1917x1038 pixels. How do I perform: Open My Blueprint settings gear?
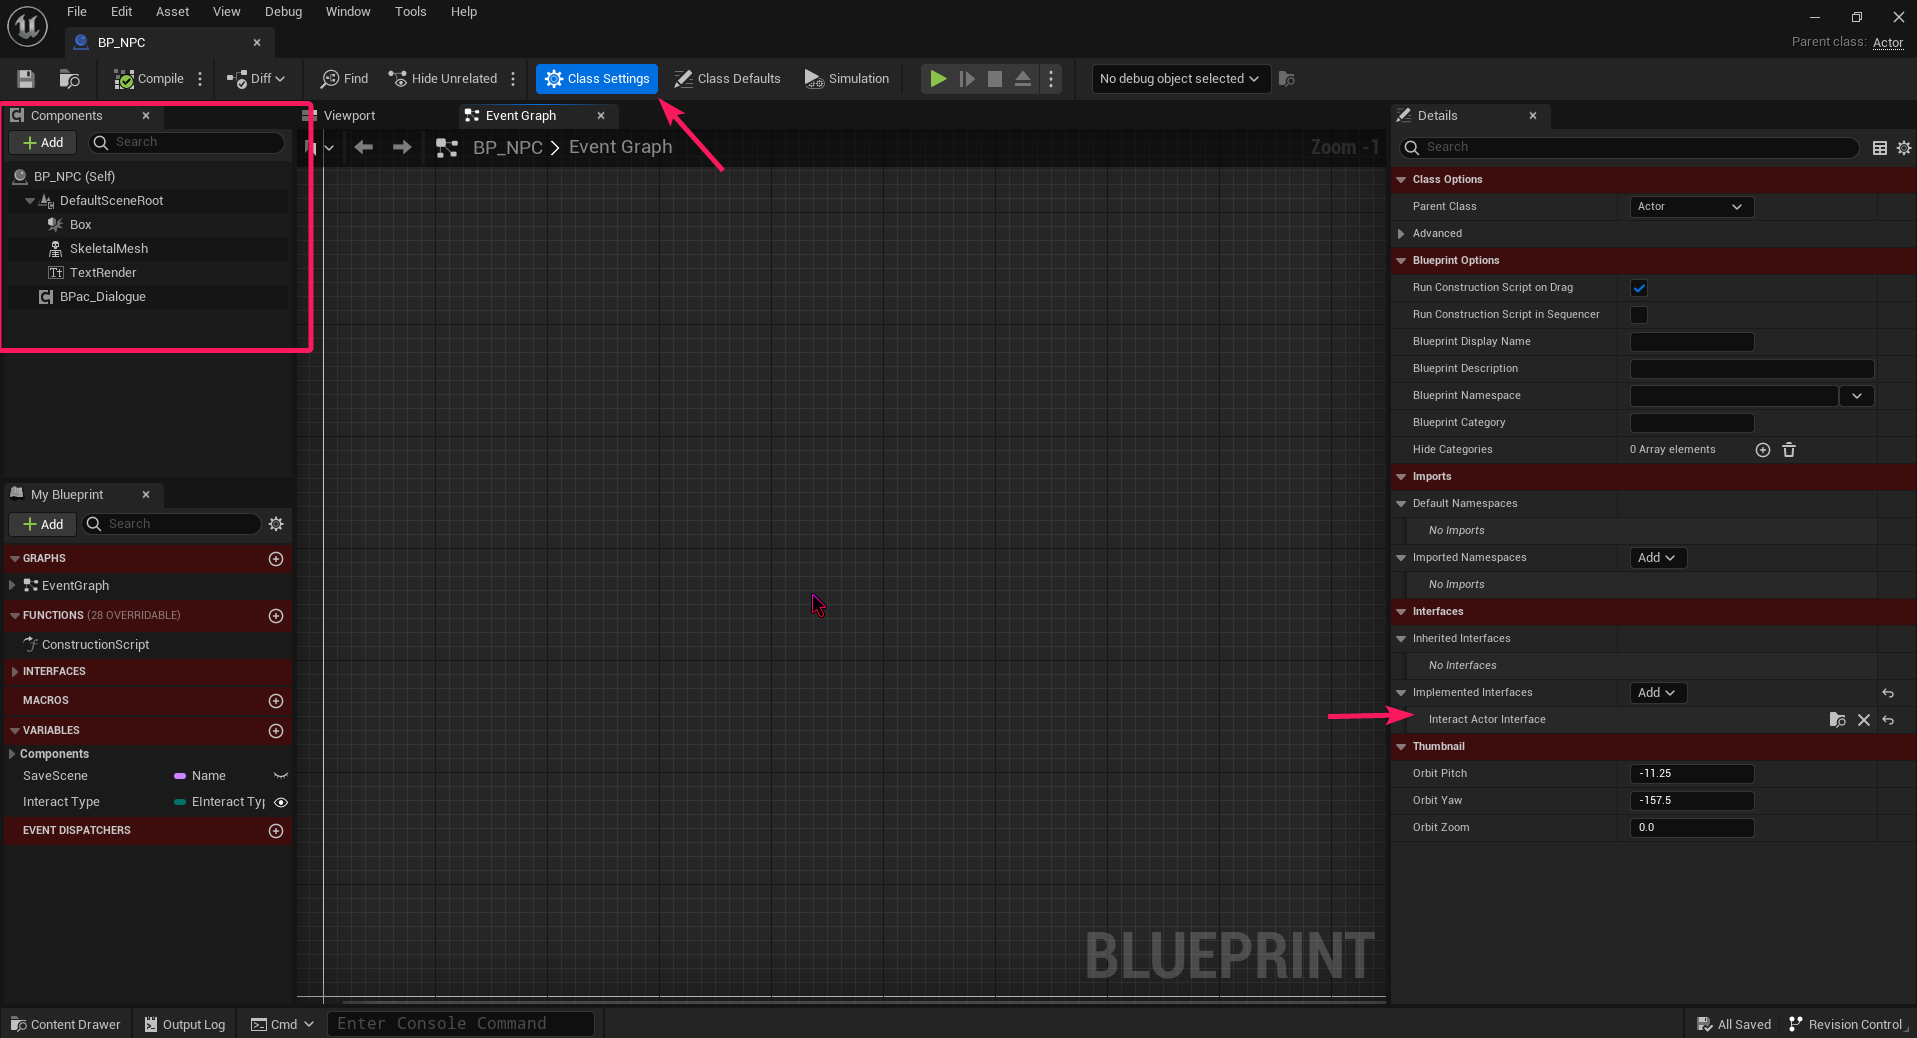(x=276, y=524)
